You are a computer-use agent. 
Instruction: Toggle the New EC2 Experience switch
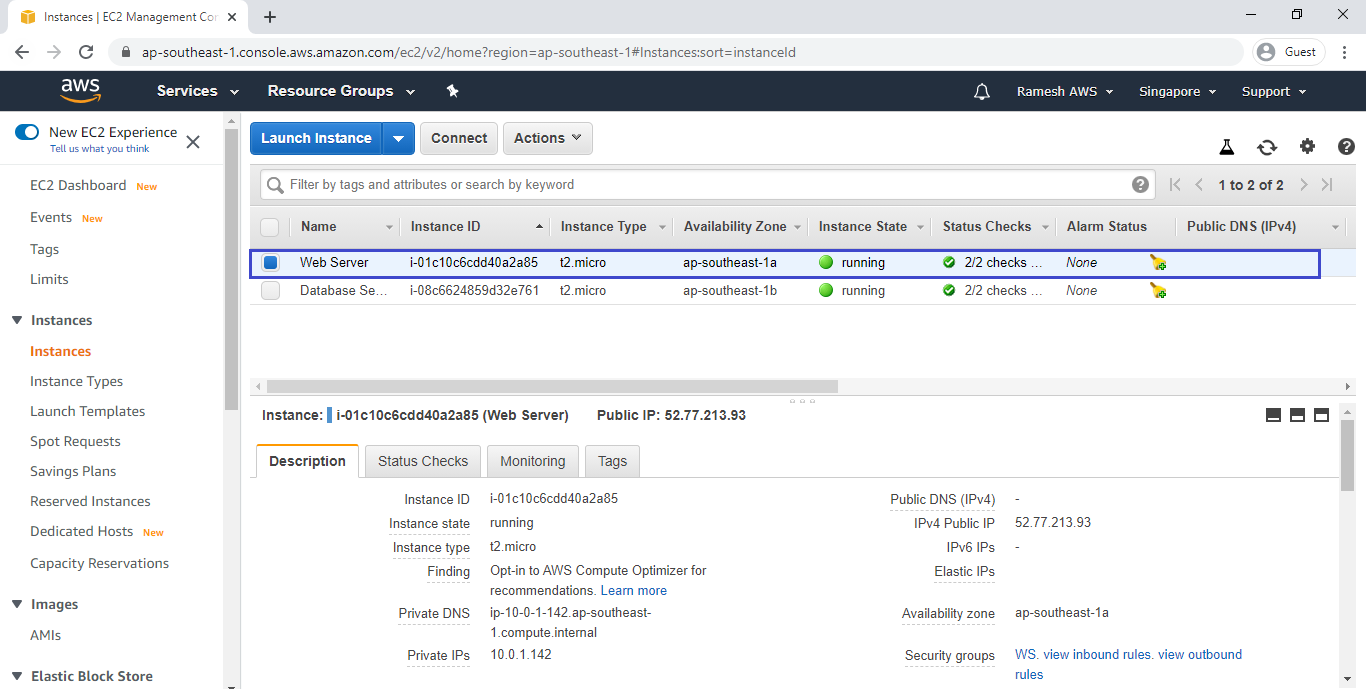tap(27, 132)
